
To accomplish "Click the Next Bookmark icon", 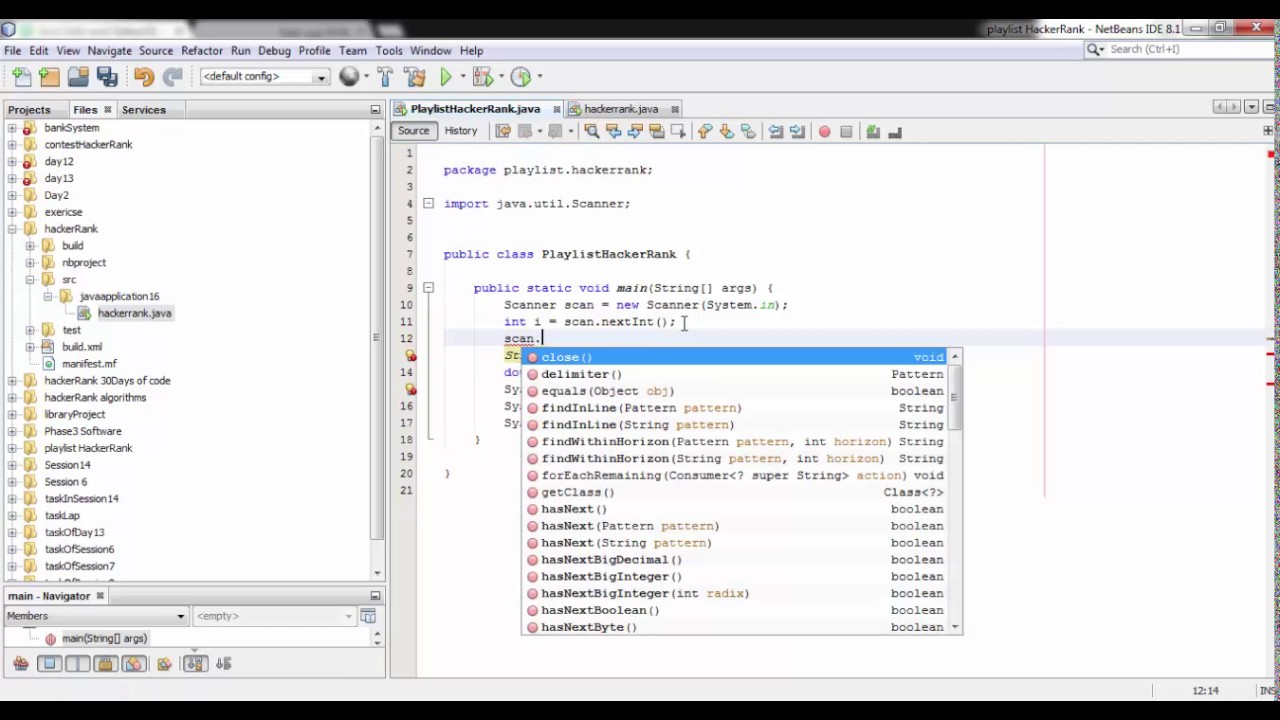I will [x=727, y=131].
